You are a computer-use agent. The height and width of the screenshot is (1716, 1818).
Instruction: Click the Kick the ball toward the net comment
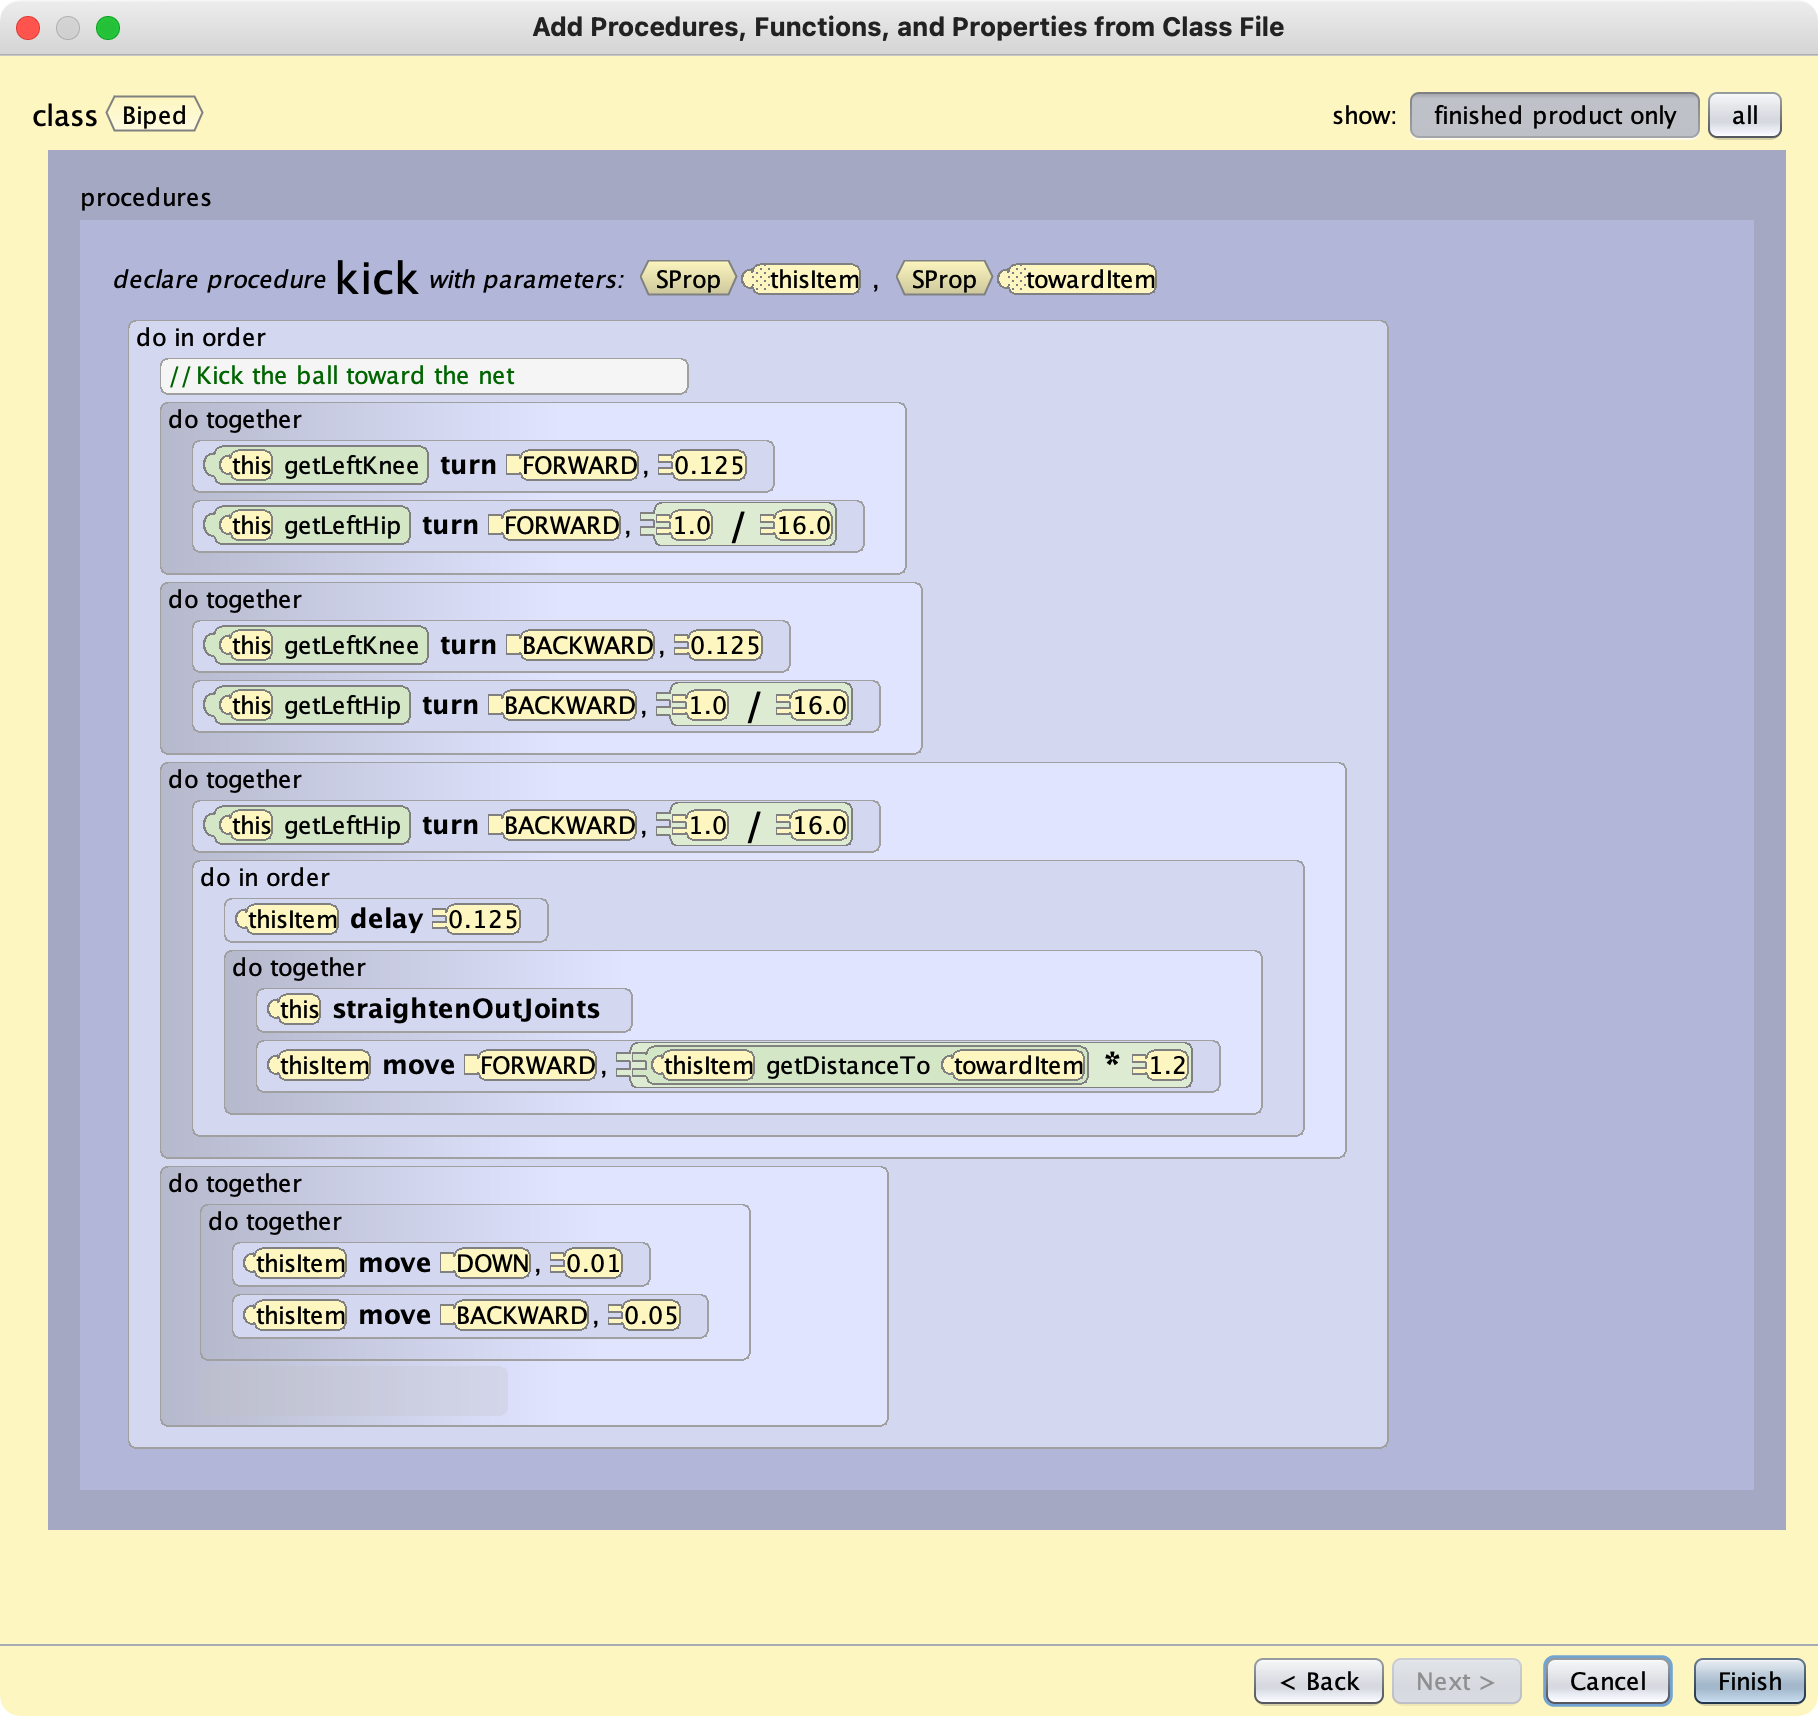(x=424, y=376)
